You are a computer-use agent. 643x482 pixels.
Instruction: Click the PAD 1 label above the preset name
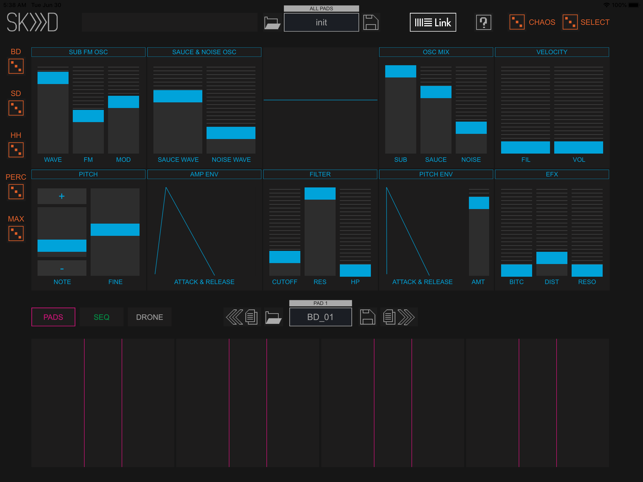320,303
